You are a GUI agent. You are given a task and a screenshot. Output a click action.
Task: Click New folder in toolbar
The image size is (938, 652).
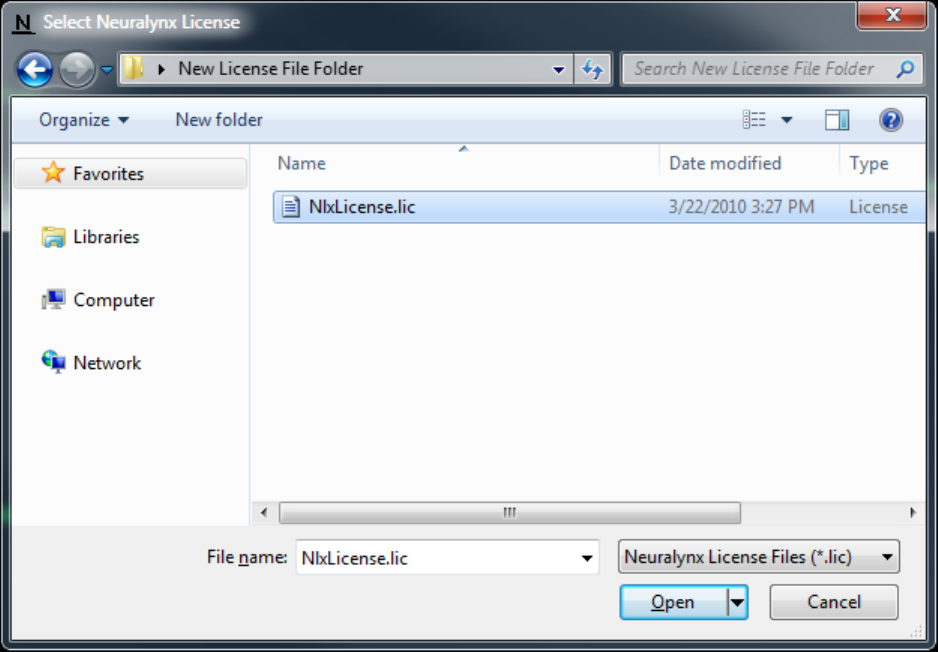point(219,120)
